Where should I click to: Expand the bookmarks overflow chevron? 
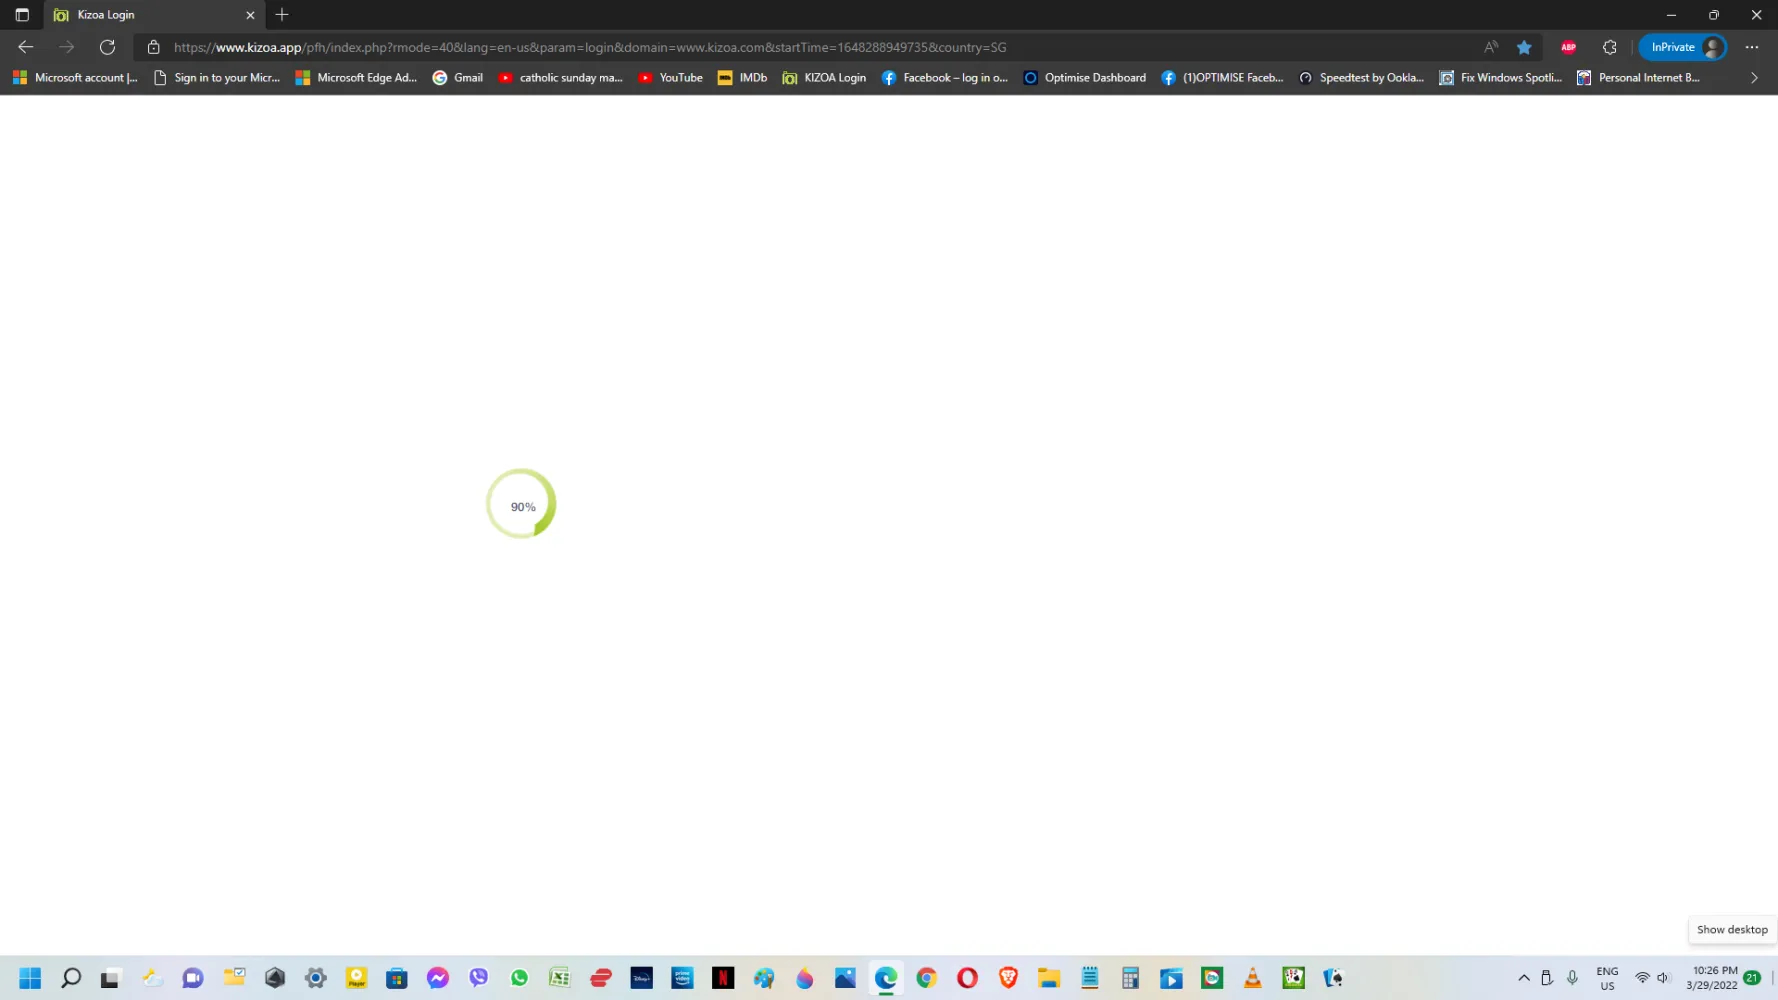1754,78
